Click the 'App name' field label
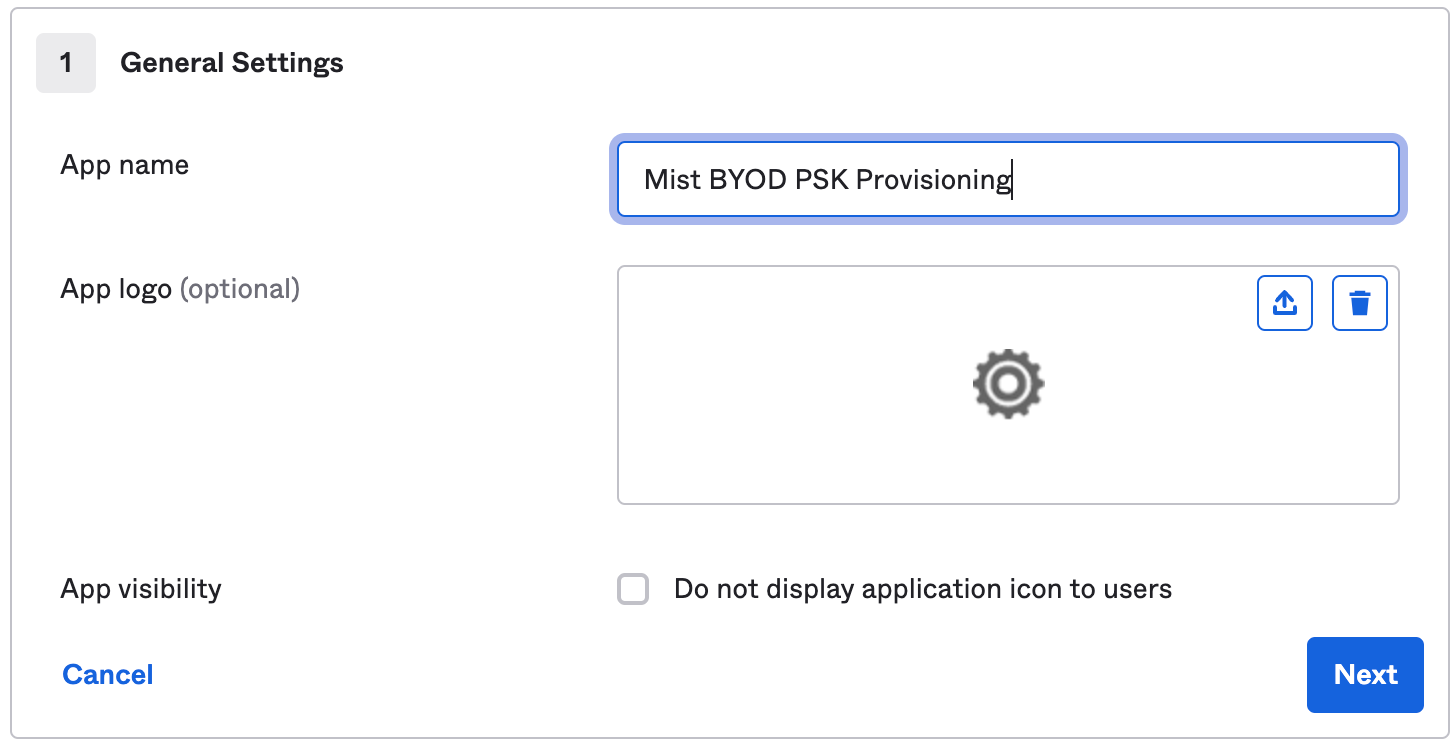 coord(125,165)
